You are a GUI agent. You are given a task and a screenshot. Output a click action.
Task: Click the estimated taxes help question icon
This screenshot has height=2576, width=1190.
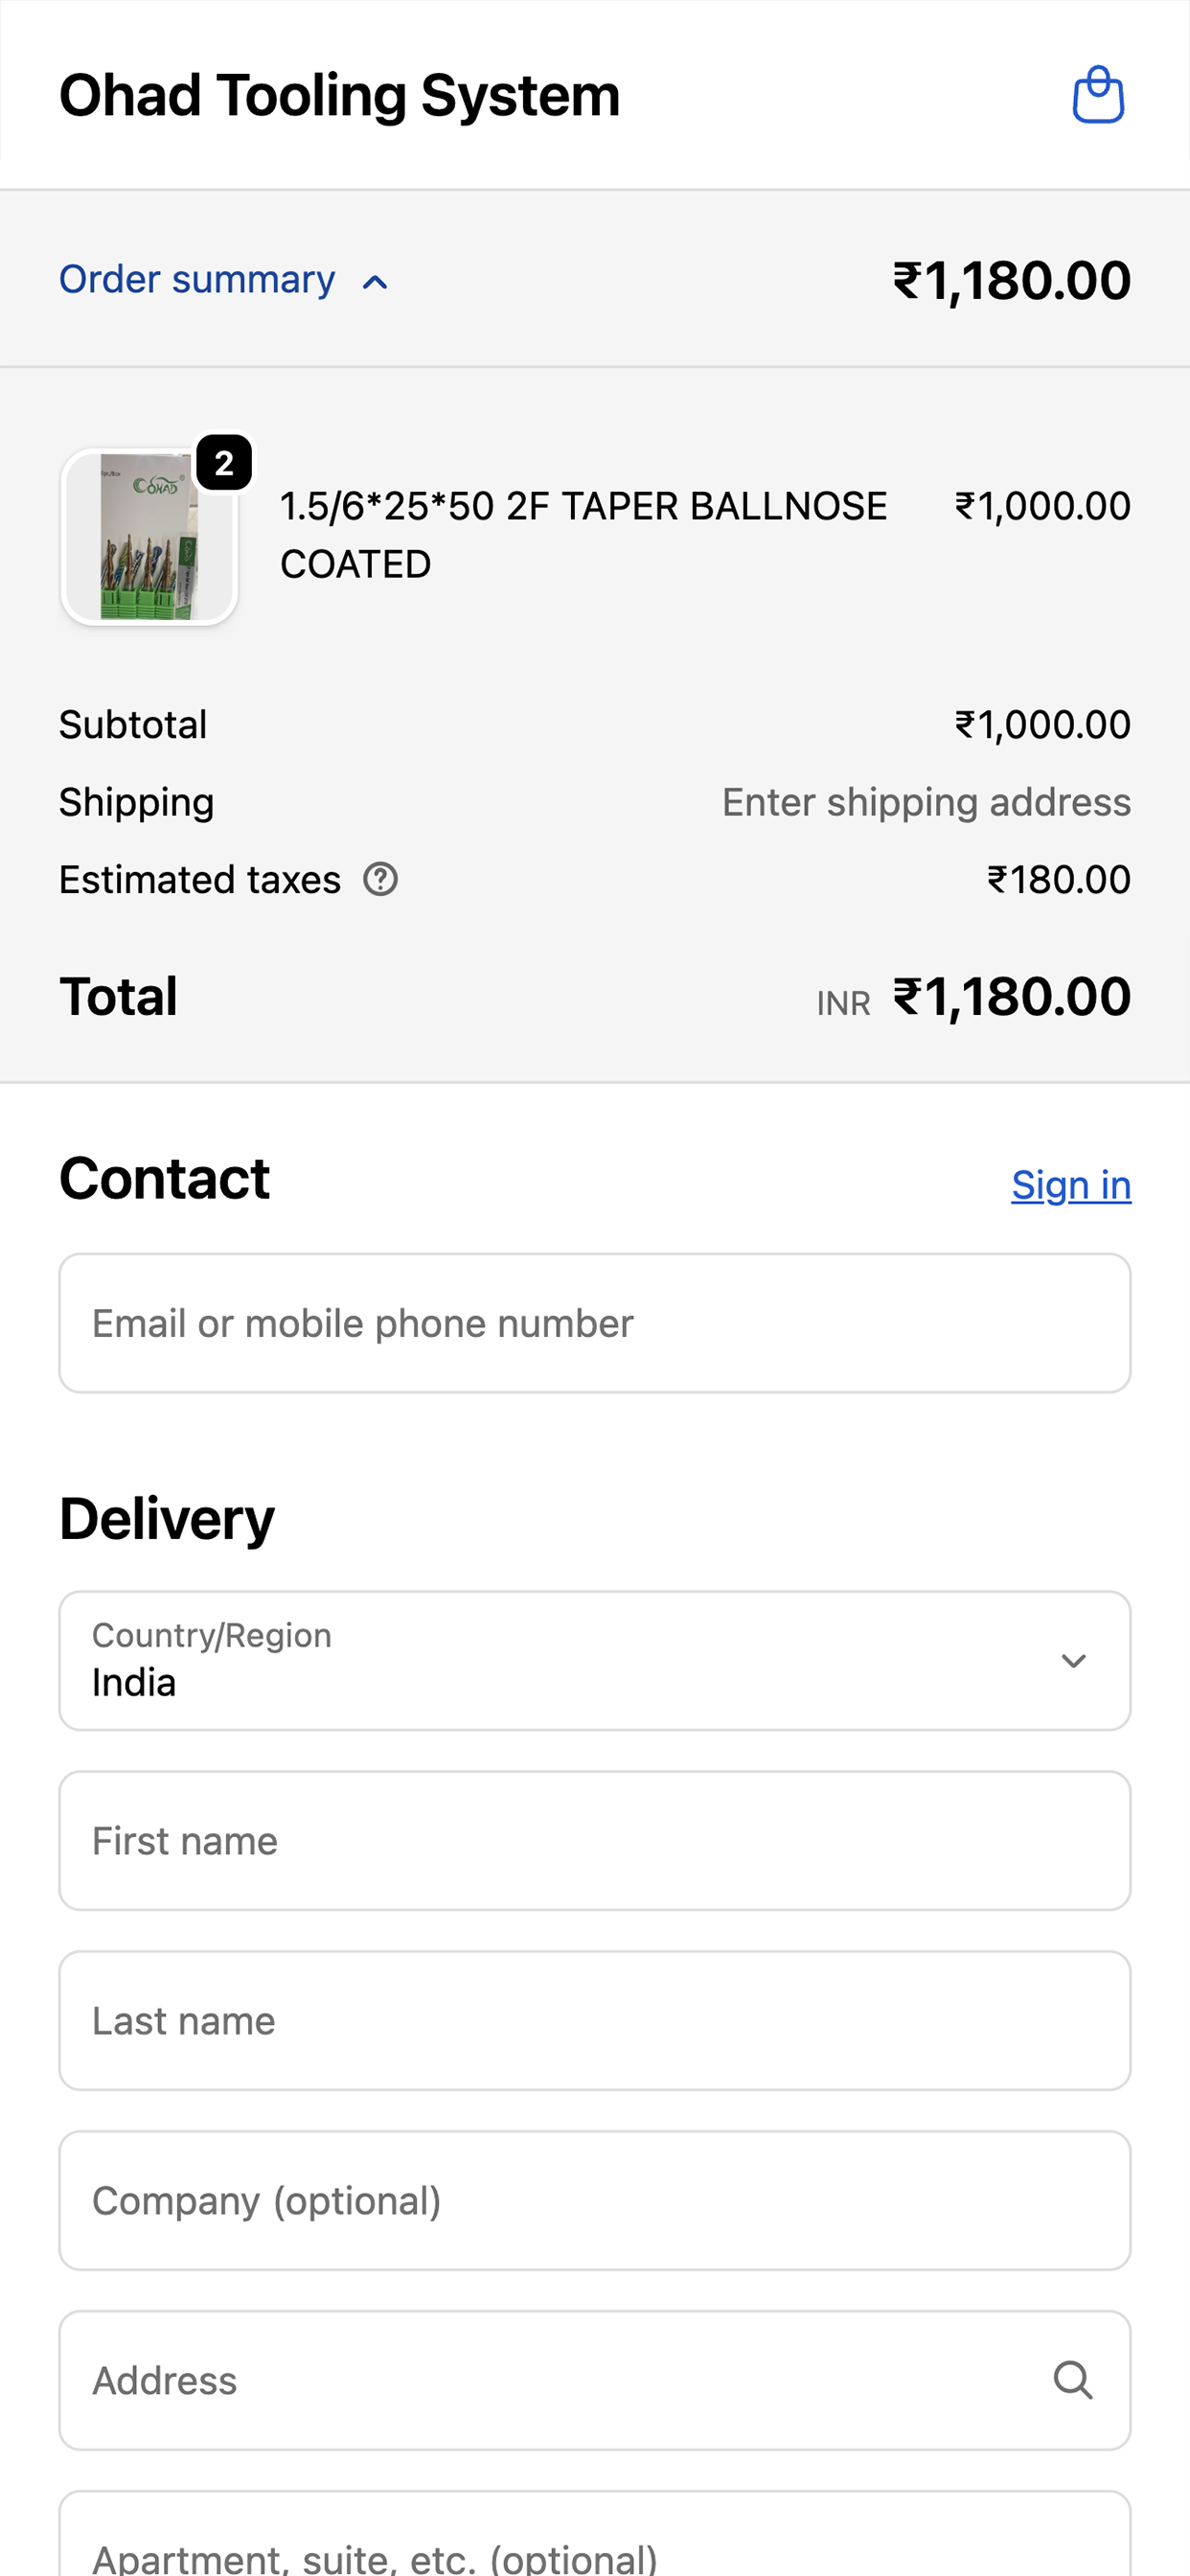[380, 880]
